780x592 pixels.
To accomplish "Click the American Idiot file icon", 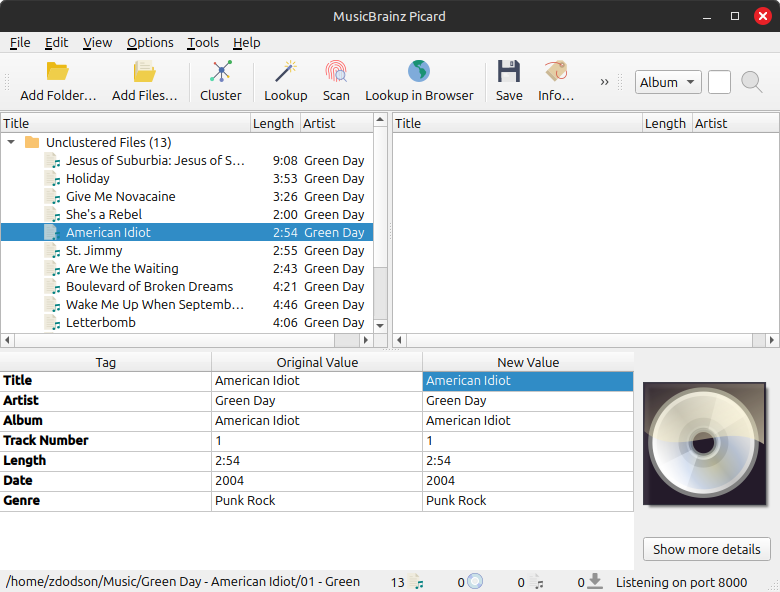I will click(x=52, y=232).
